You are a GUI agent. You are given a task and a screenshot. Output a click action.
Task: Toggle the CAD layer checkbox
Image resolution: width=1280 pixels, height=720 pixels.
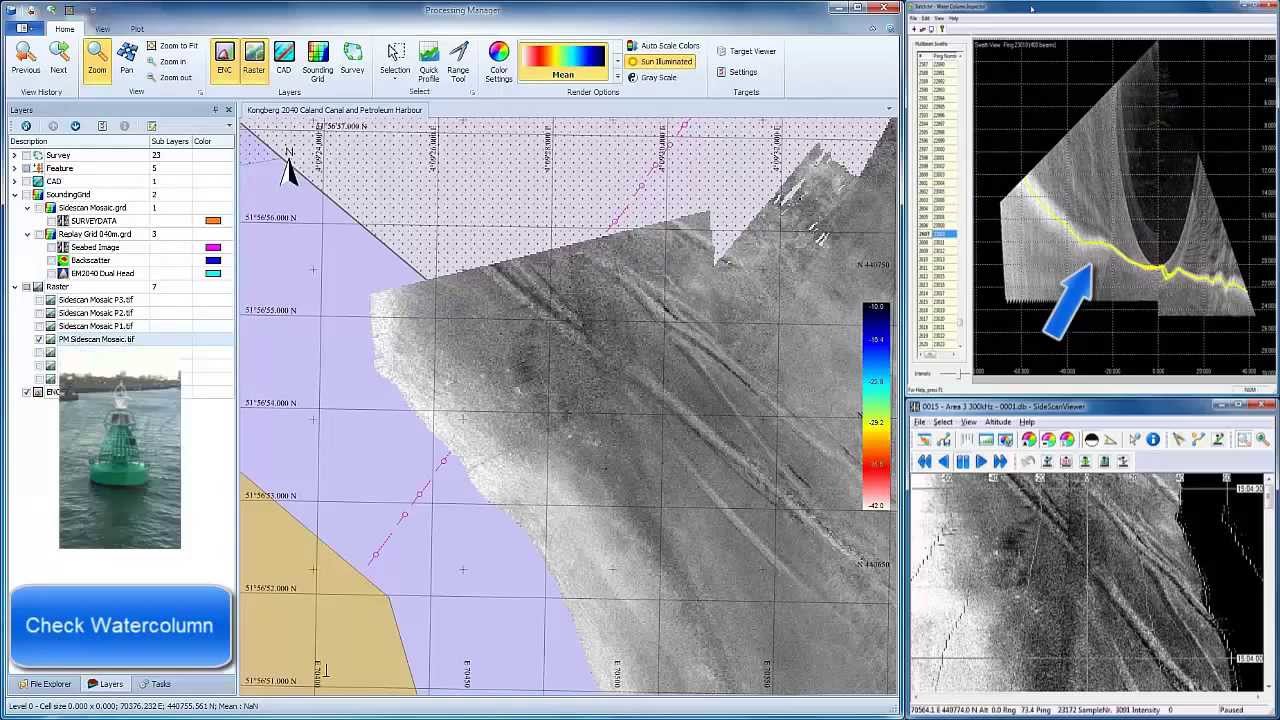(x=26, y=181)
